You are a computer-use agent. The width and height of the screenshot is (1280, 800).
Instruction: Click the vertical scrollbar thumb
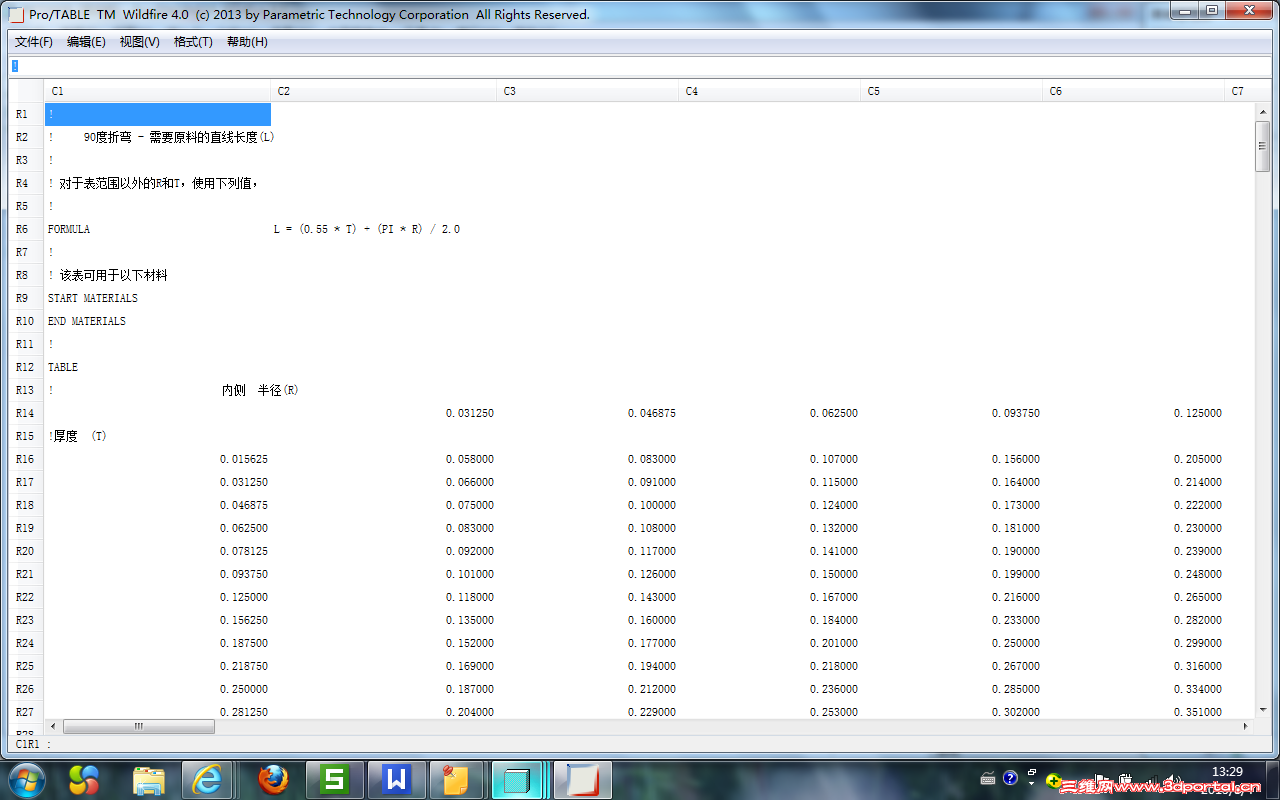1262,146
